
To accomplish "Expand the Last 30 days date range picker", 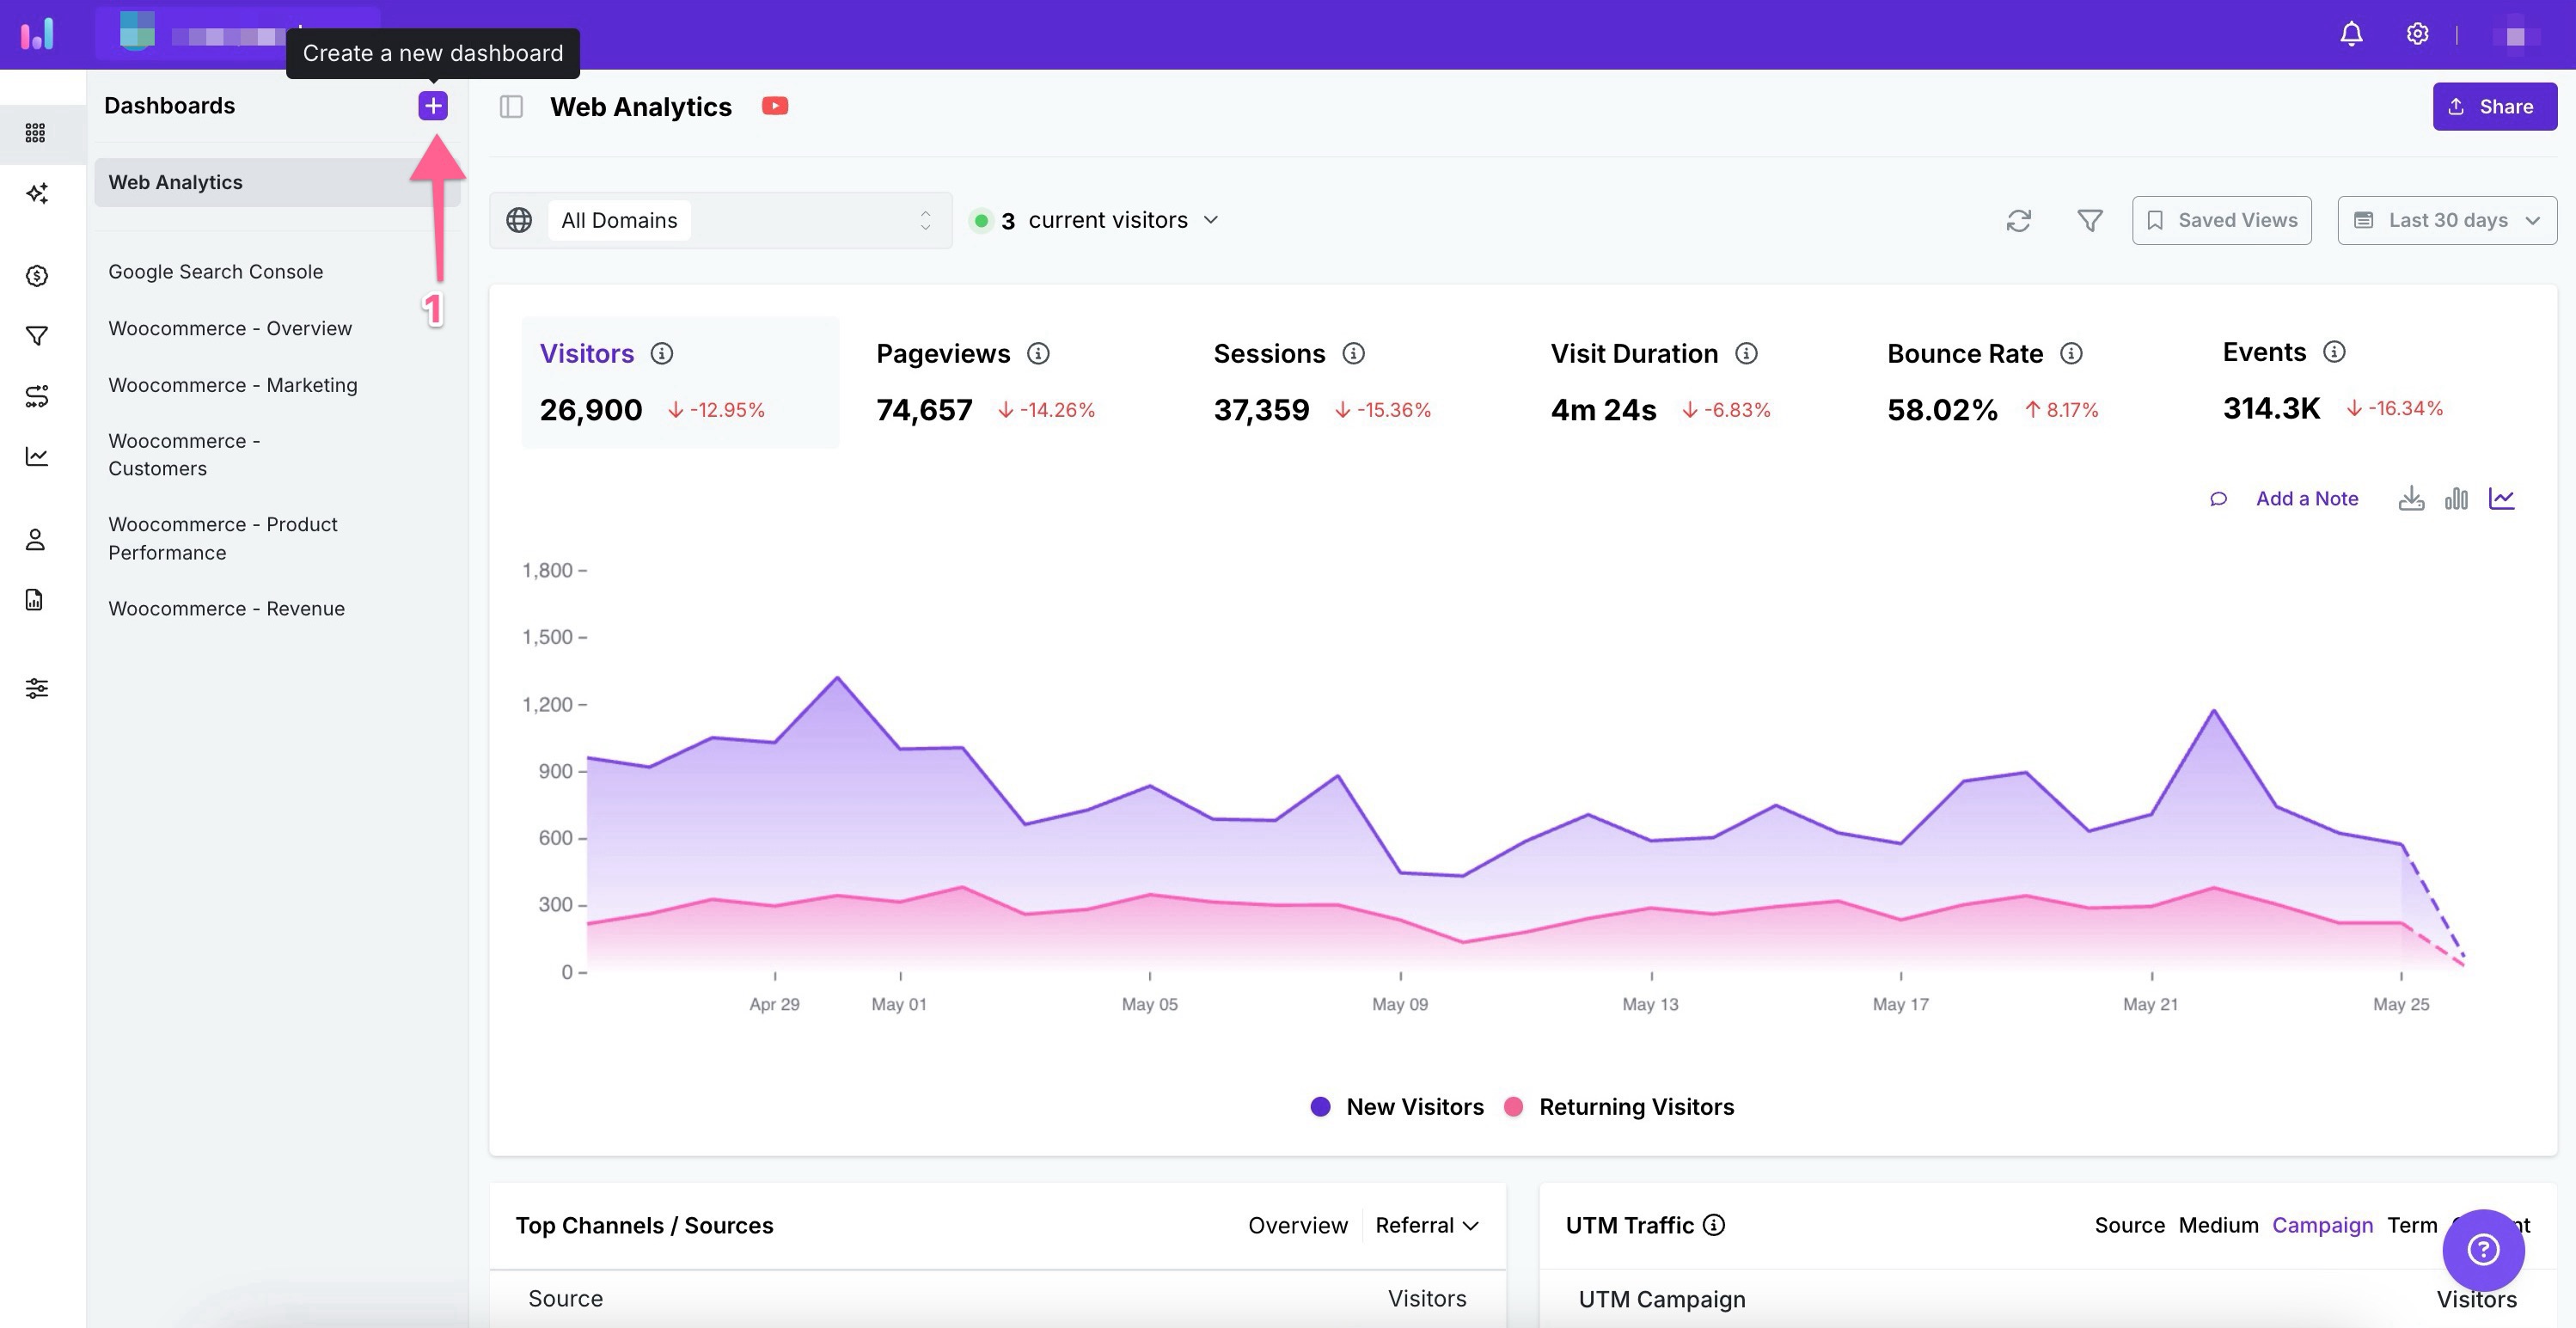I will [x=2446, y=219].
